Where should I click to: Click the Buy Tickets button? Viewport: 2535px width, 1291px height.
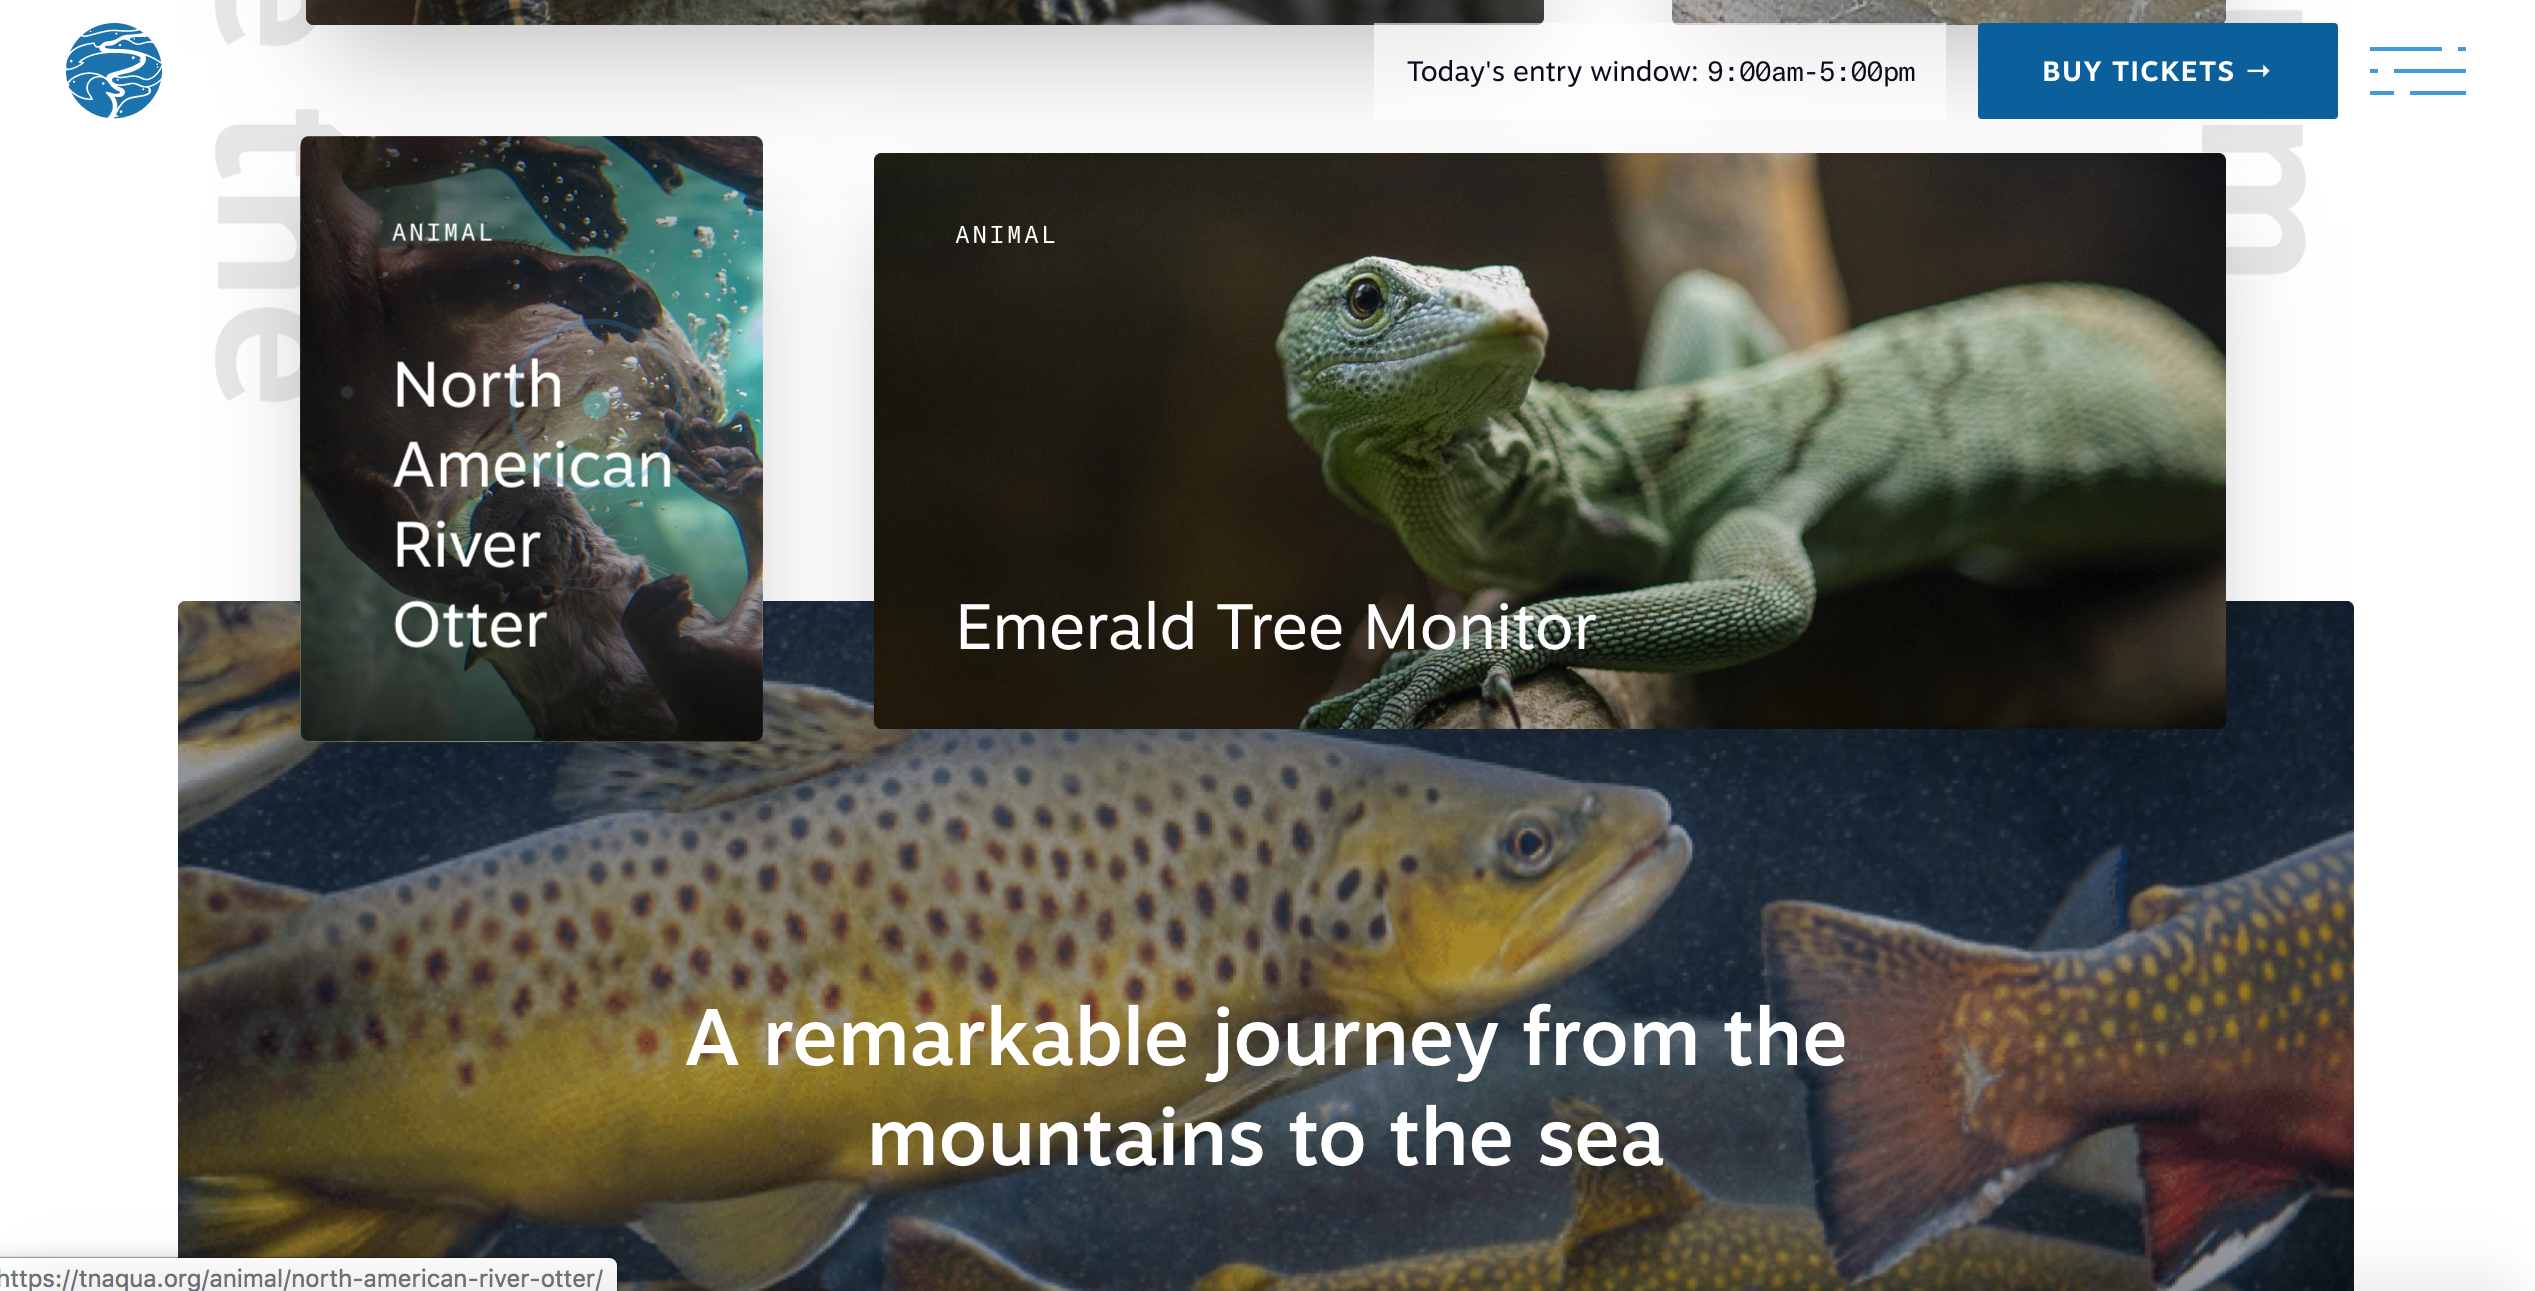click(2157, 71)
